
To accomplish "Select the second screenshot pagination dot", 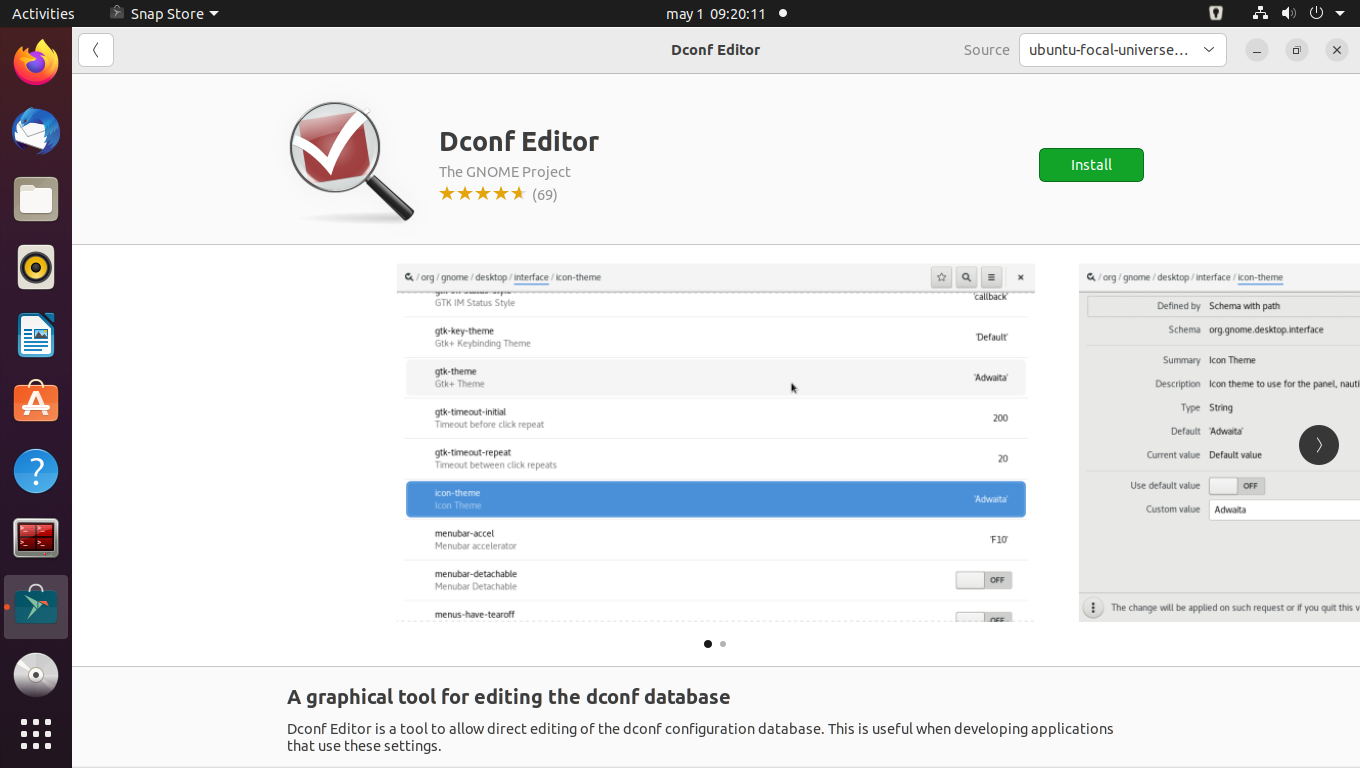I will tap(723, 644).
